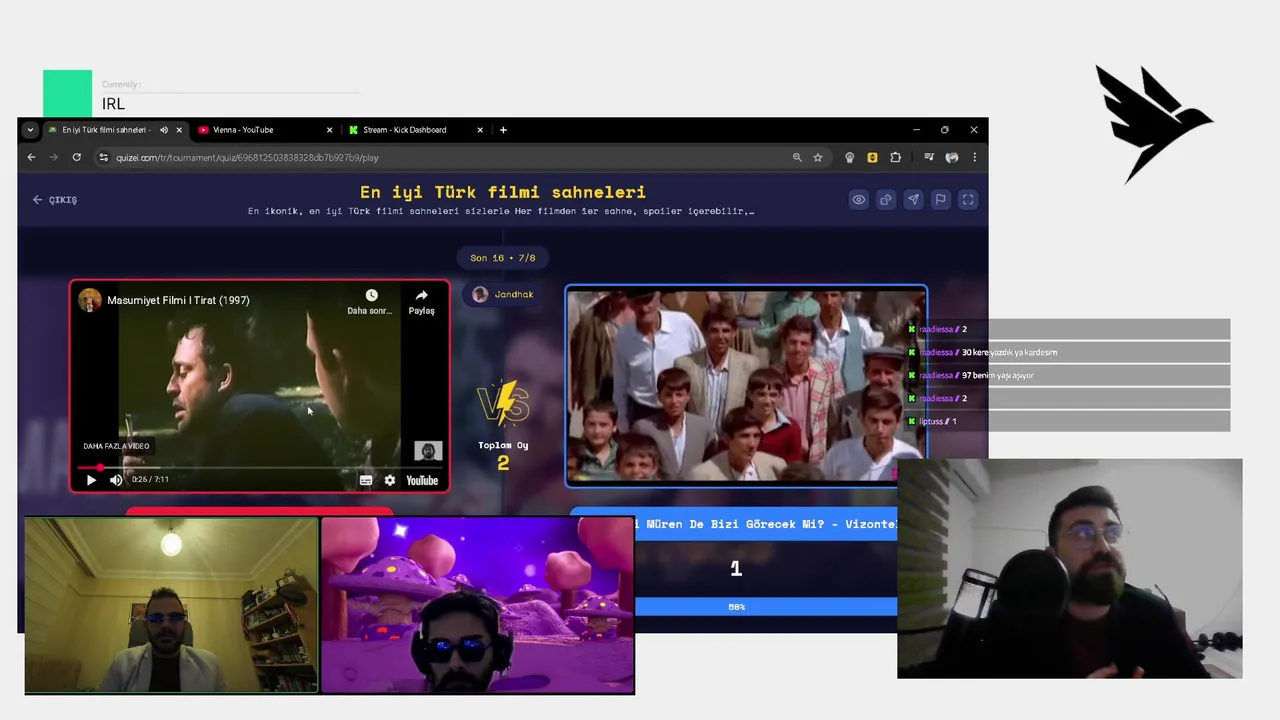The image size is (1280, 720).
Task: Play the Masumiyet video
Action: click(x=91, y=480)
